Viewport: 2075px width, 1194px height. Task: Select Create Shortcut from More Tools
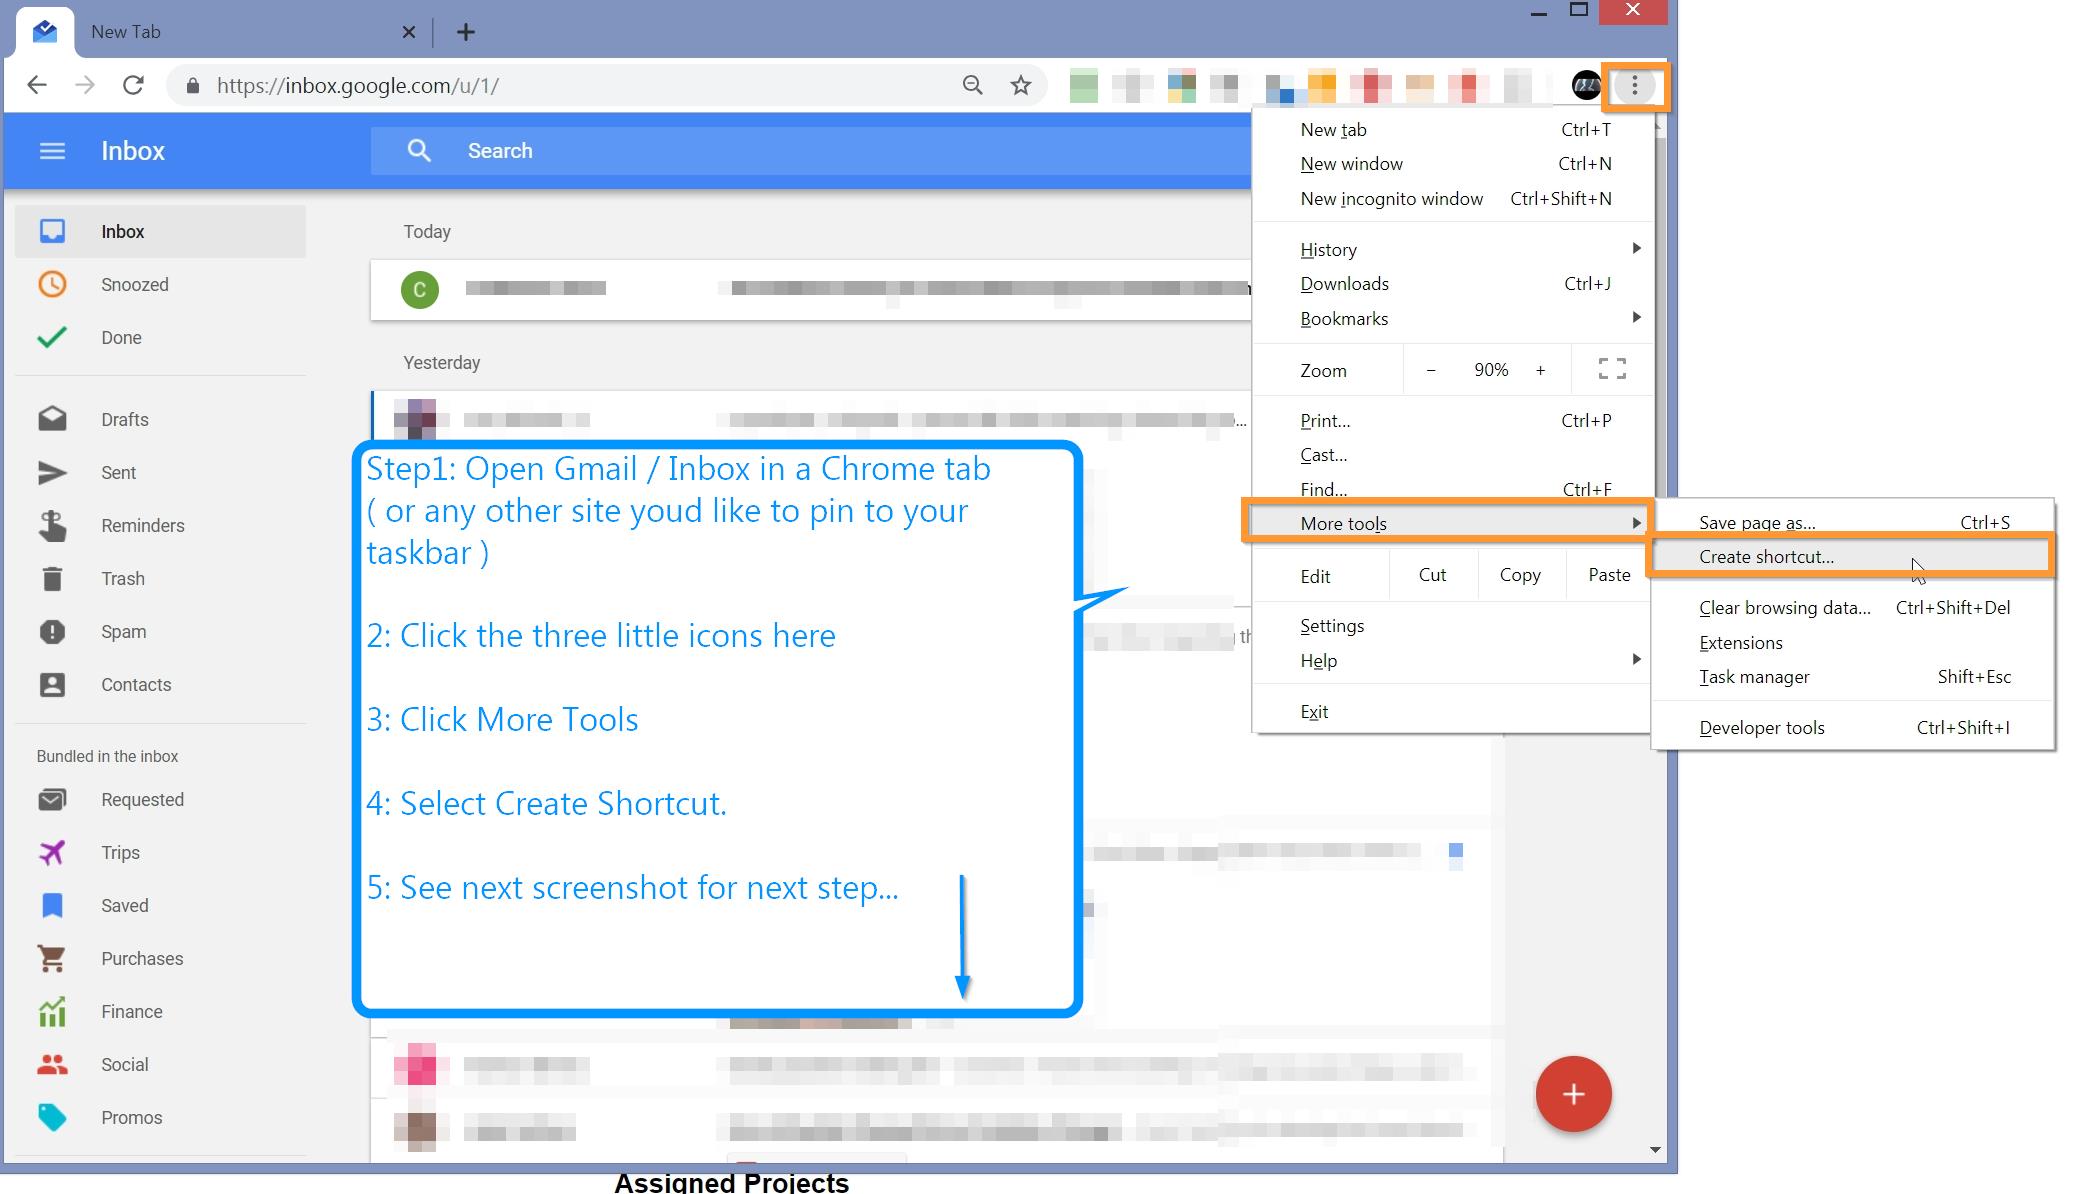(x=1769, y=556)
